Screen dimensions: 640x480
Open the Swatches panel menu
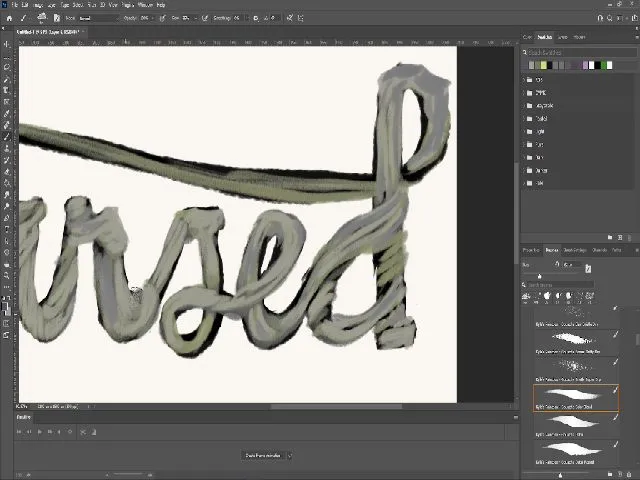[x=637, y=37]
